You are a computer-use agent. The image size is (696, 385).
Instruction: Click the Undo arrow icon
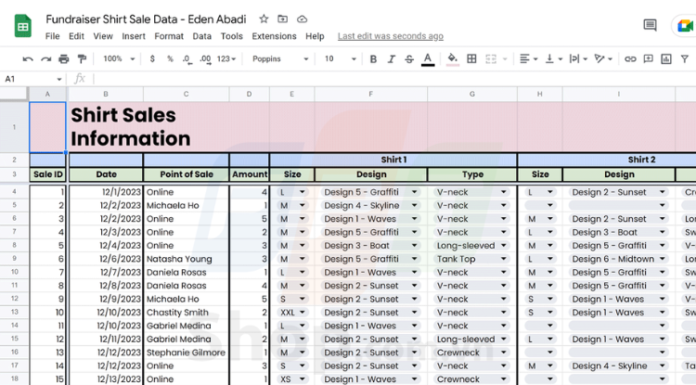(x=28, y=59)
